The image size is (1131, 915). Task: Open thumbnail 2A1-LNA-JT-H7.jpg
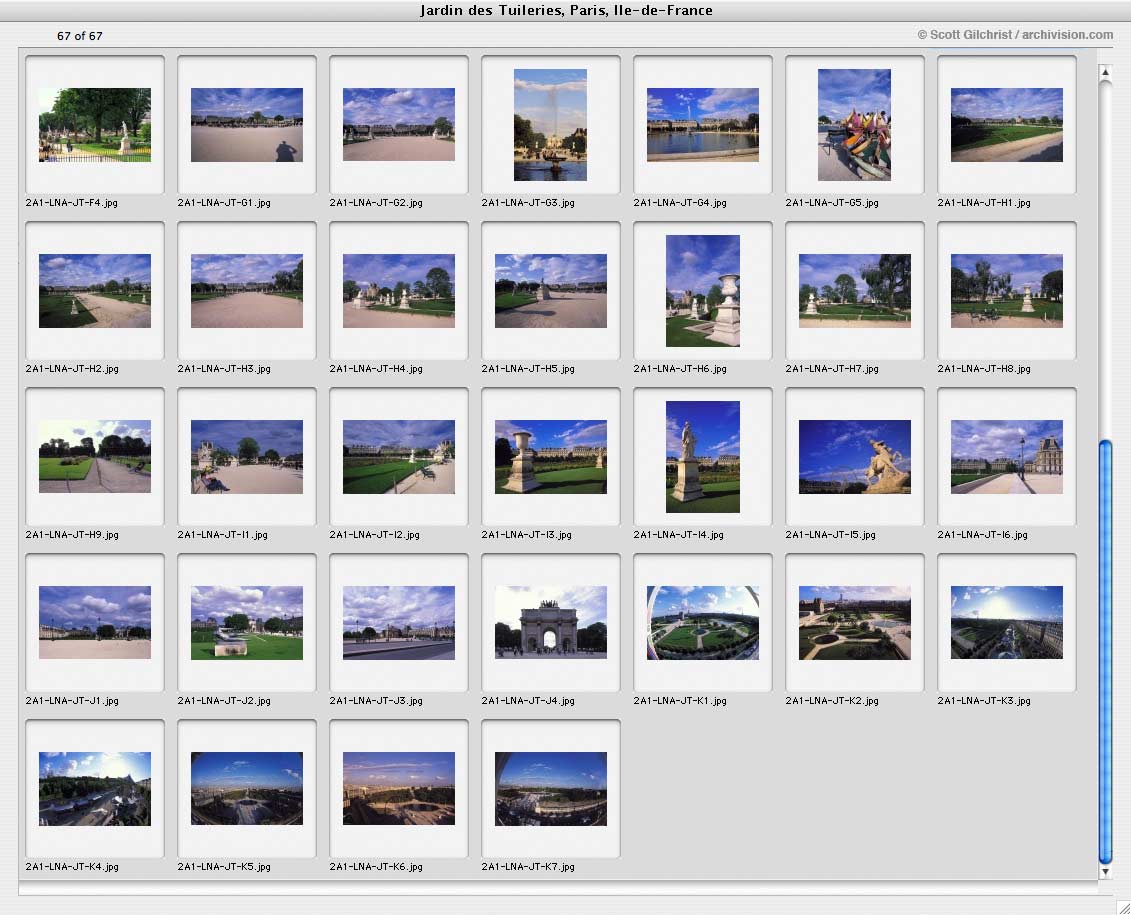[x=855, y=291]
